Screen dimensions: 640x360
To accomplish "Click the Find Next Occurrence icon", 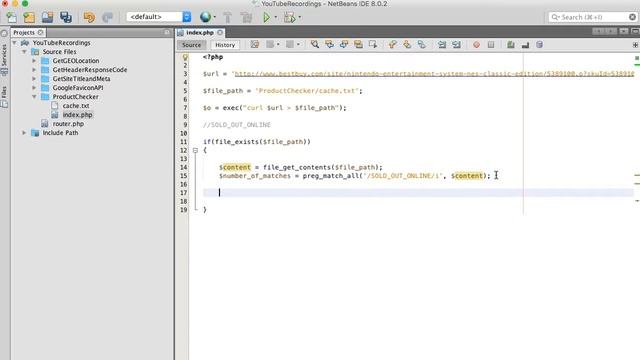I will coord(344,44).
